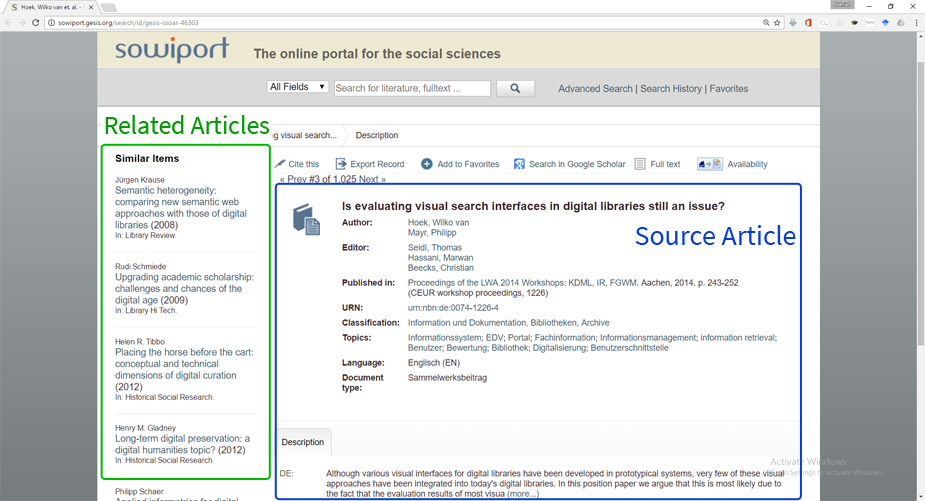
Task: Click the Search in Google Scholar icon
Action: 519,163
